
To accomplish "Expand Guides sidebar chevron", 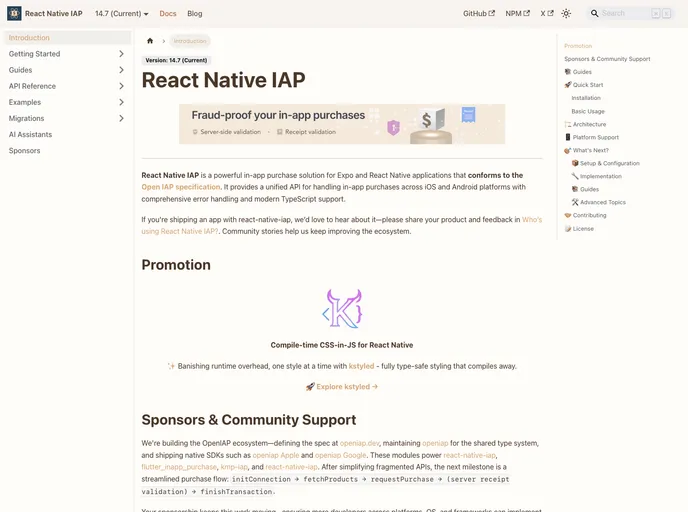I will [122, 70].
